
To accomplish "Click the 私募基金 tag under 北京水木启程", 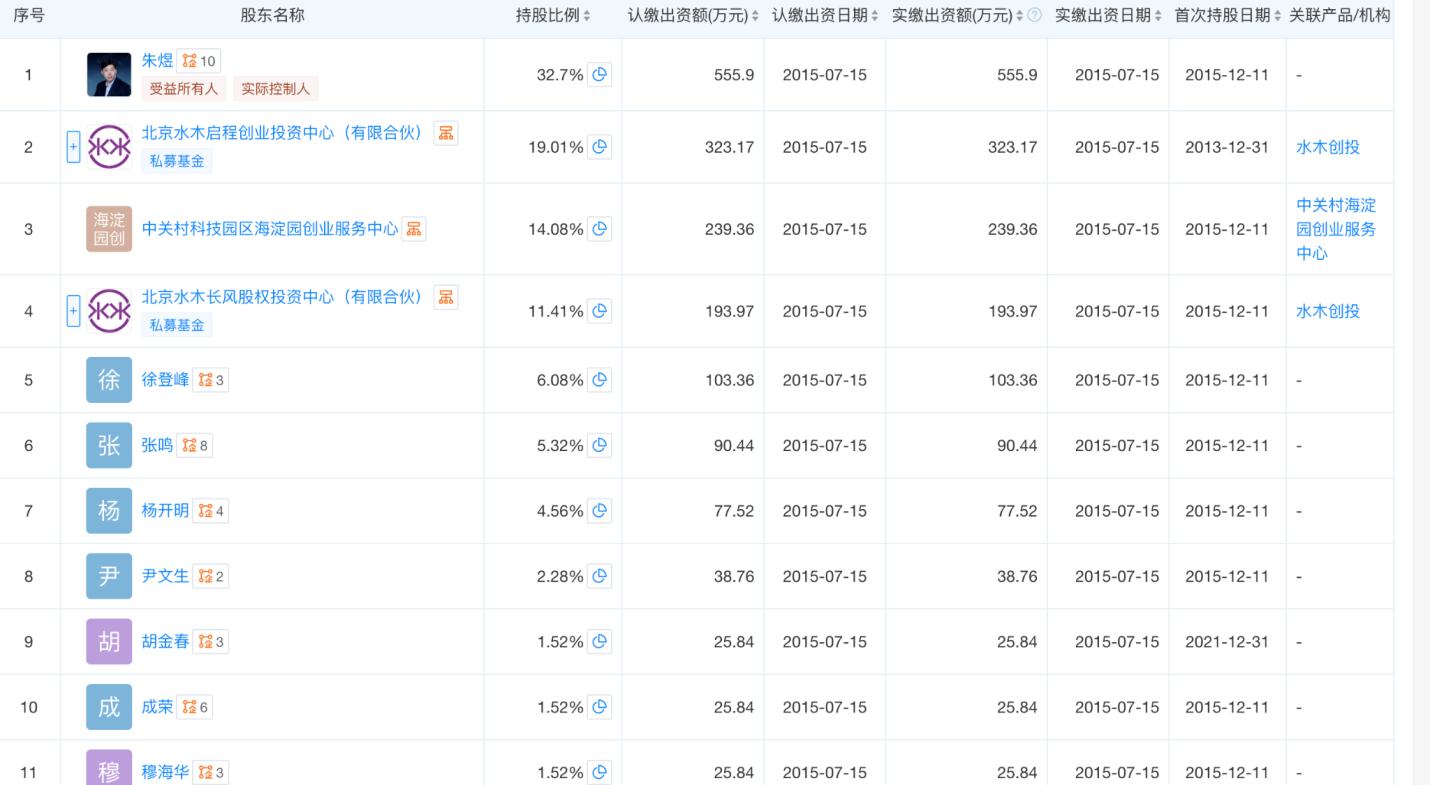I will tap(177, 161).
